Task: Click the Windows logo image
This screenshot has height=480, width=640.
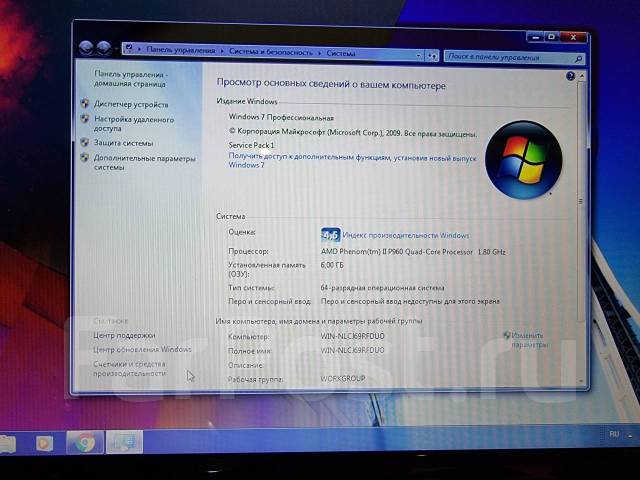Action: coord(524,160)
